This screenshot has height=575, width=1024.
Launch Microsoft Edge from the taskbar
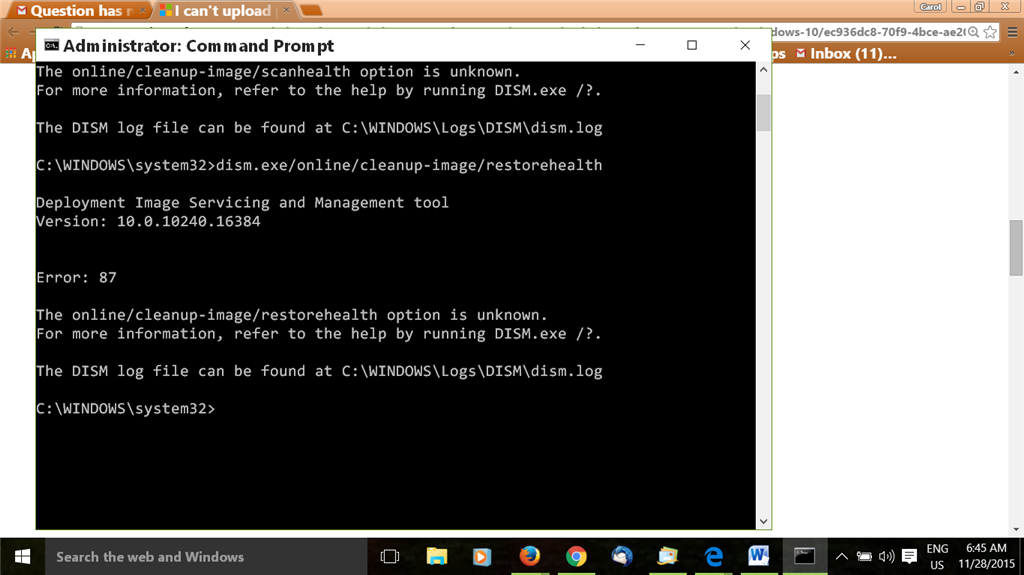click(x=713, y=557)
